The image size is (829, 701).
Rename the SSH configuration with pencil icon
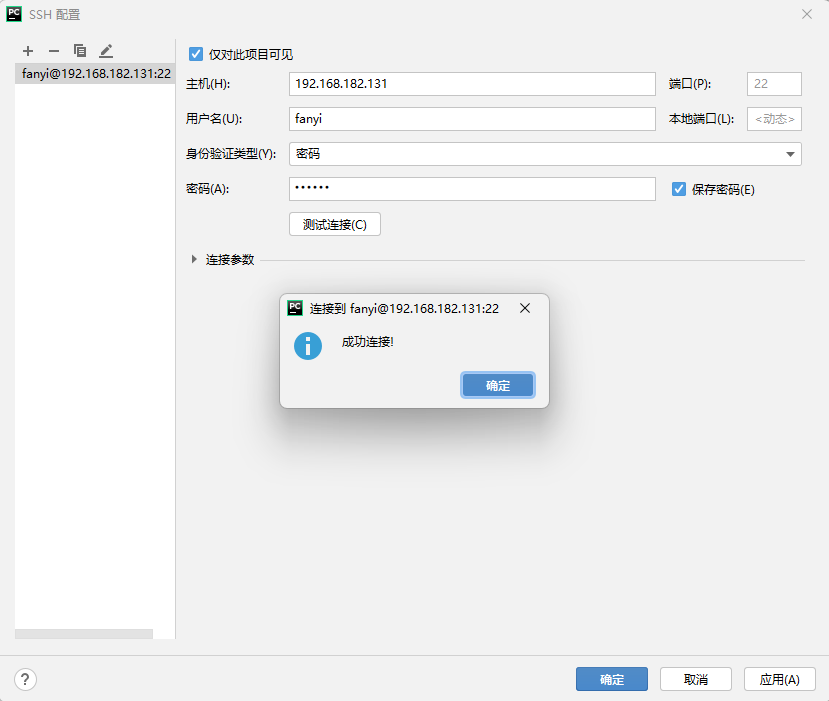point(106,51)
